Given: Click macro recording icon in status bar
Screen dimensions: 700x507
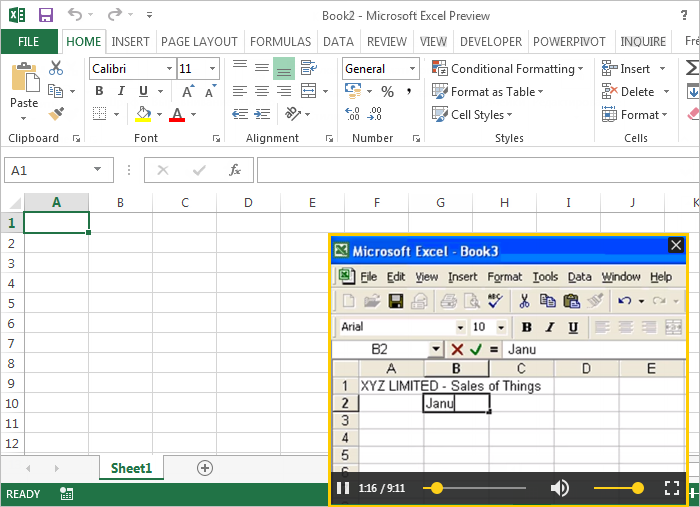Looking at the screenshot, I should coord(66,494).
